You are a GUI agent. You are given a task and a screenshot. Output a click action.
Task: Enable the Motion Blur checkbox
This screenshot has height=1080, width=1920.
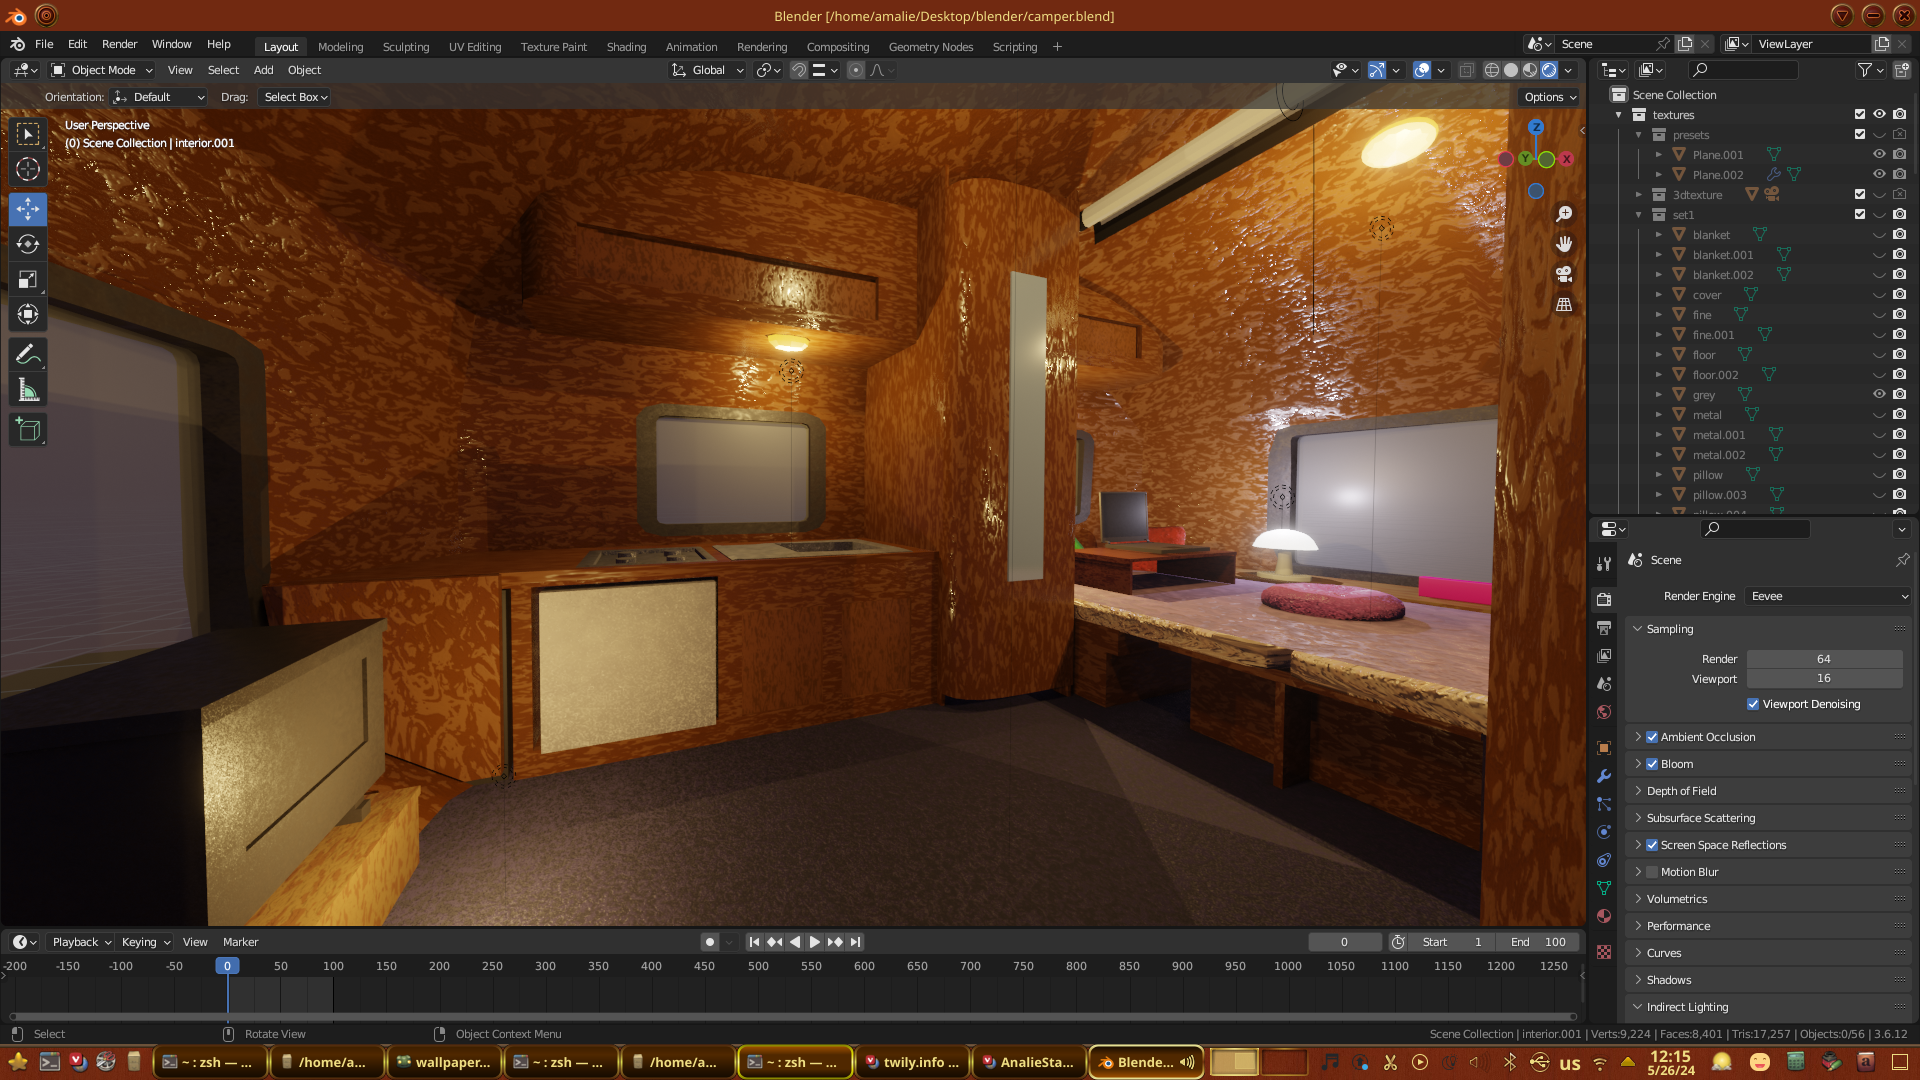[1652, 872]
